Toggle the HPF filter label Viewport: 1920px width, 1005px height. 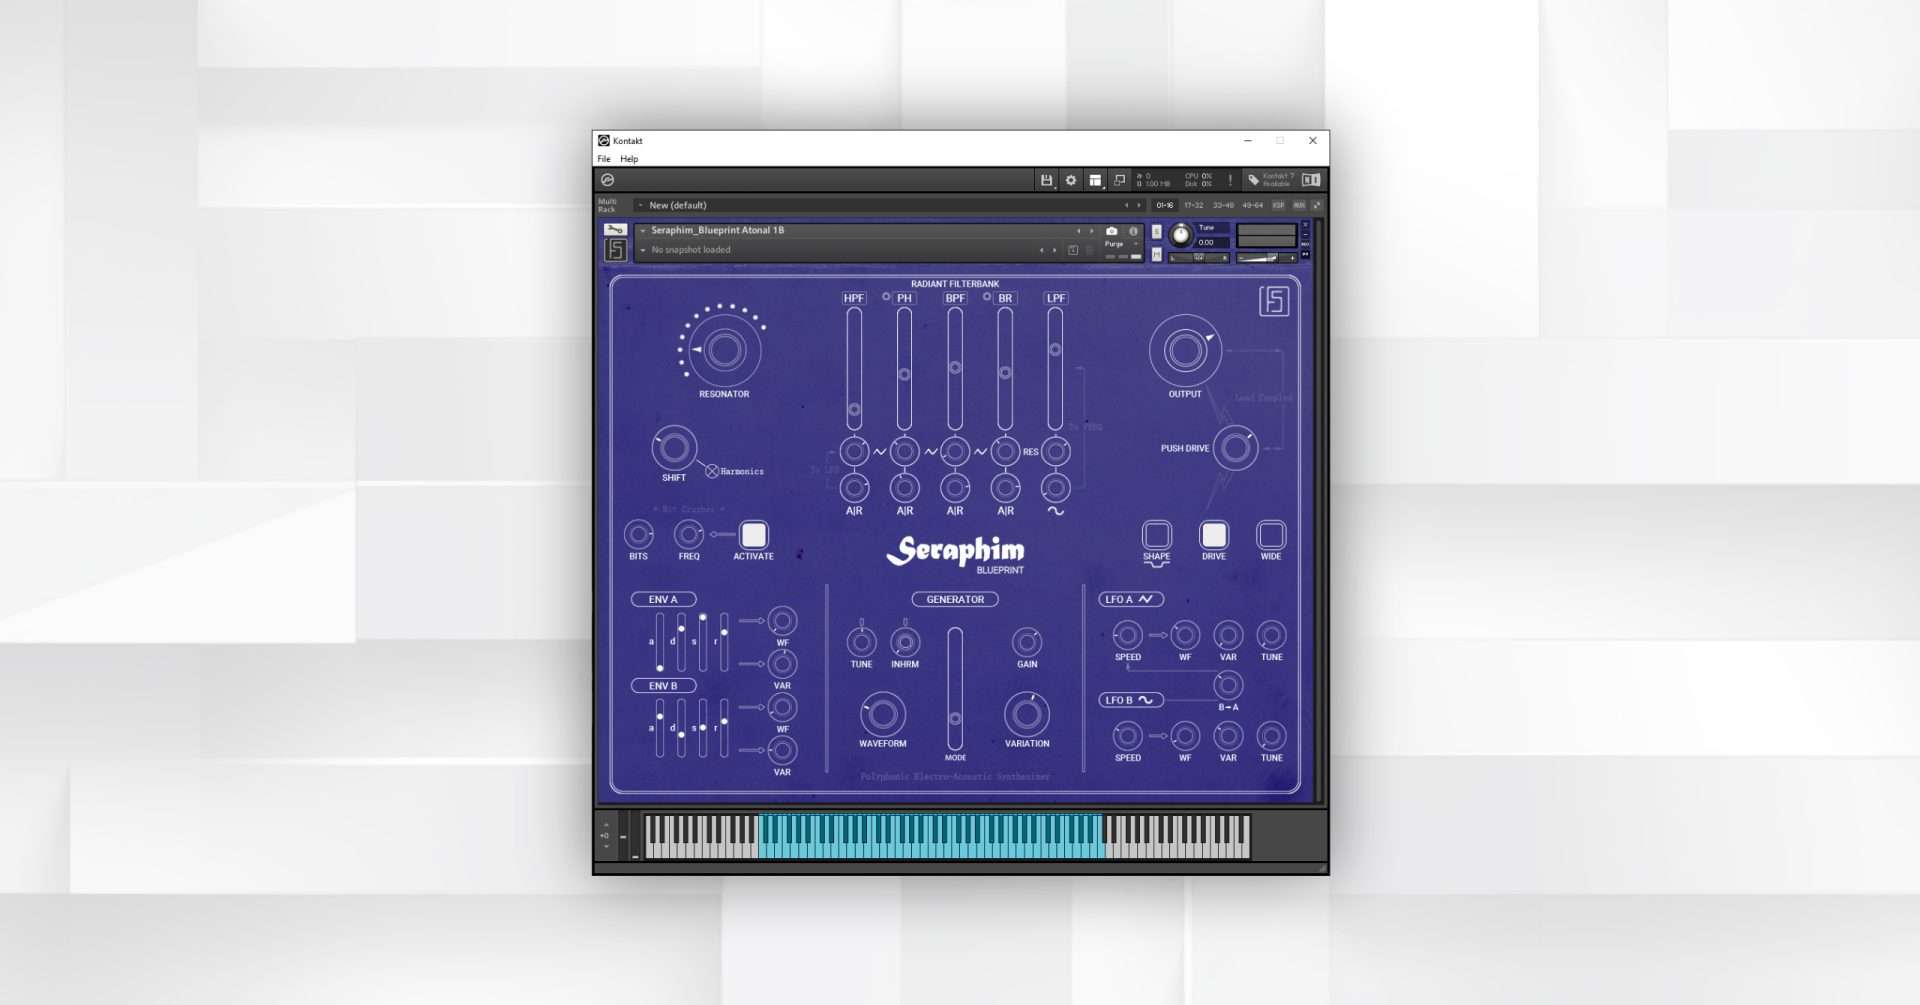pyautogui.click(x=854, y=298)
